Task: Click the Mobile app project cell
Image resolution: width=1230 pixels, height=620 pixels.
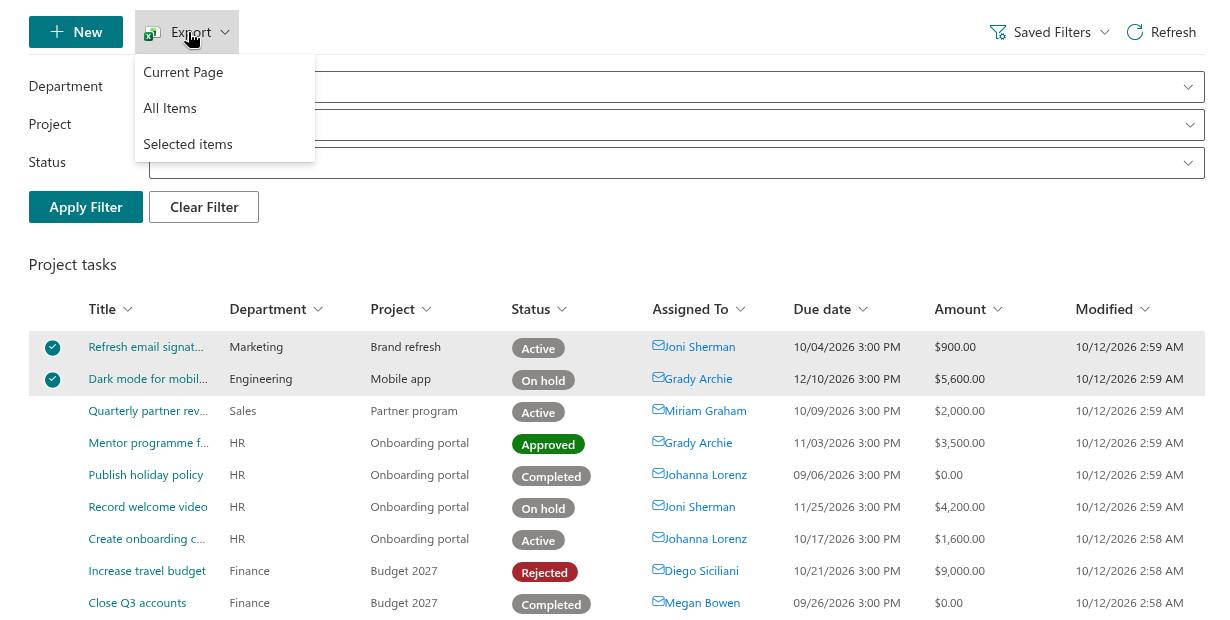Action: 402,379
